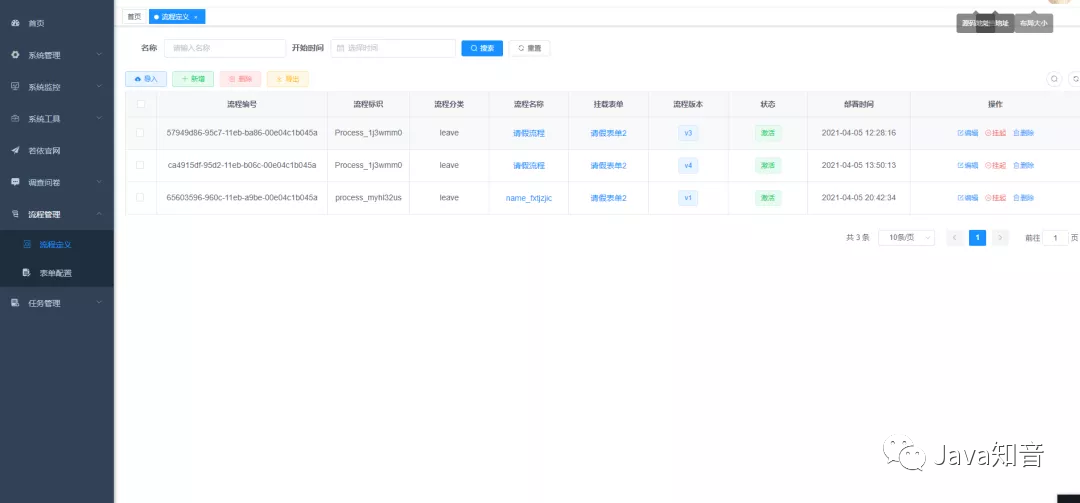Toggle search bar via round magnifier icon
This screenshot has width=1080, height=503.
point(1054,79)
